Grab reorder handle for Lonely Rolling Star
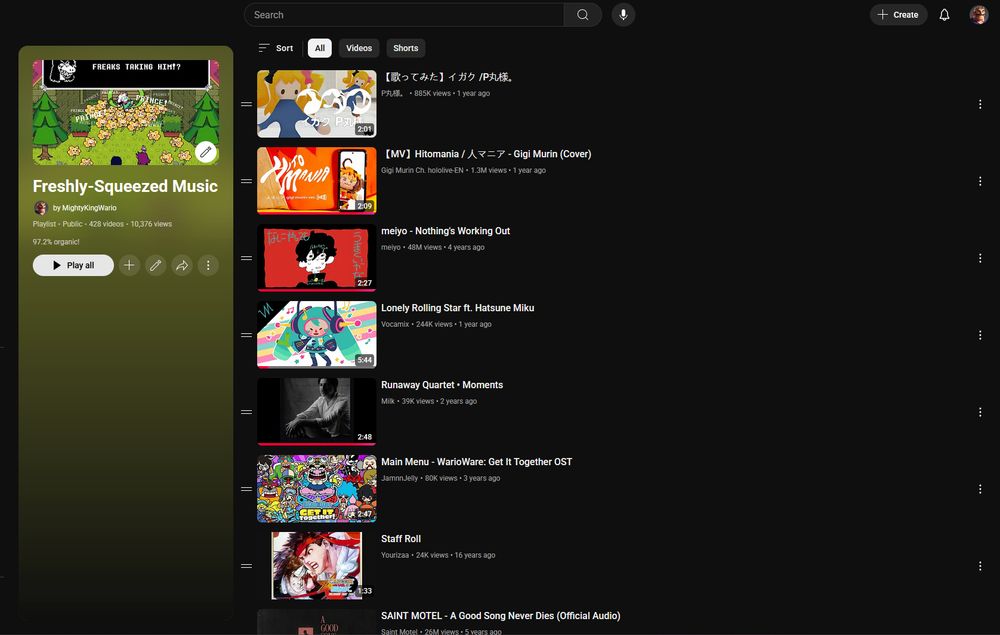The width and height of the screenshot is (1000, 635). pos(246,335)
